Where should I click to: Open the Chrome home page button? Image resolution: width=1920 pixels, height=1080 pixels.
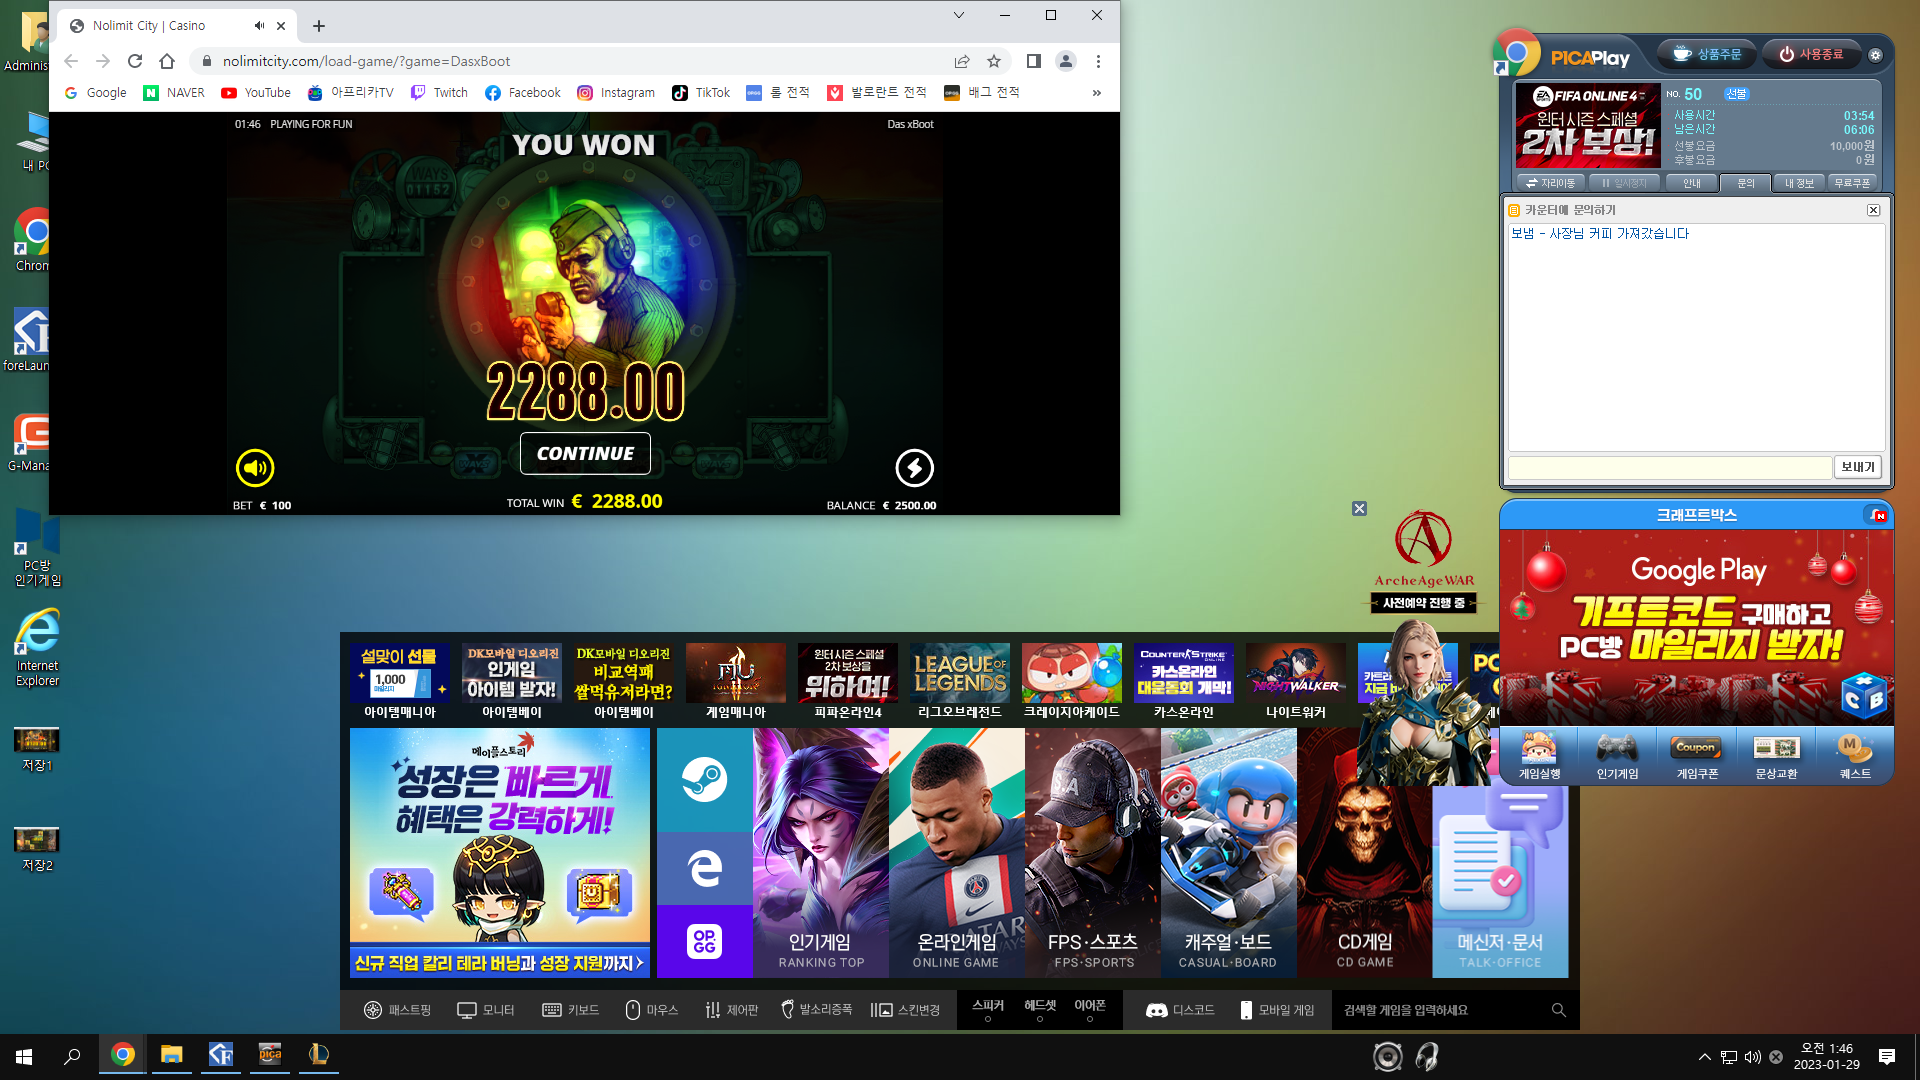(167, 61)
